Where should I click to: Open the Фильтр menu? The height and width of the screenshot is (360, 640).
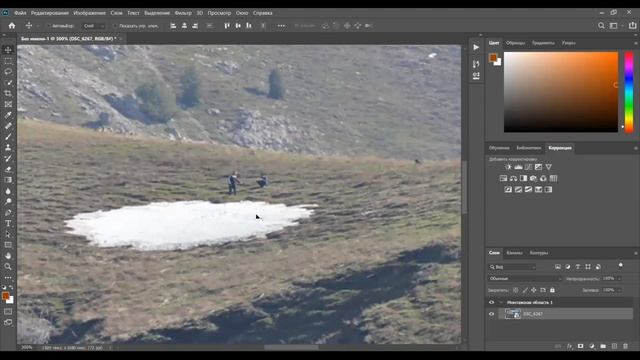183,13
